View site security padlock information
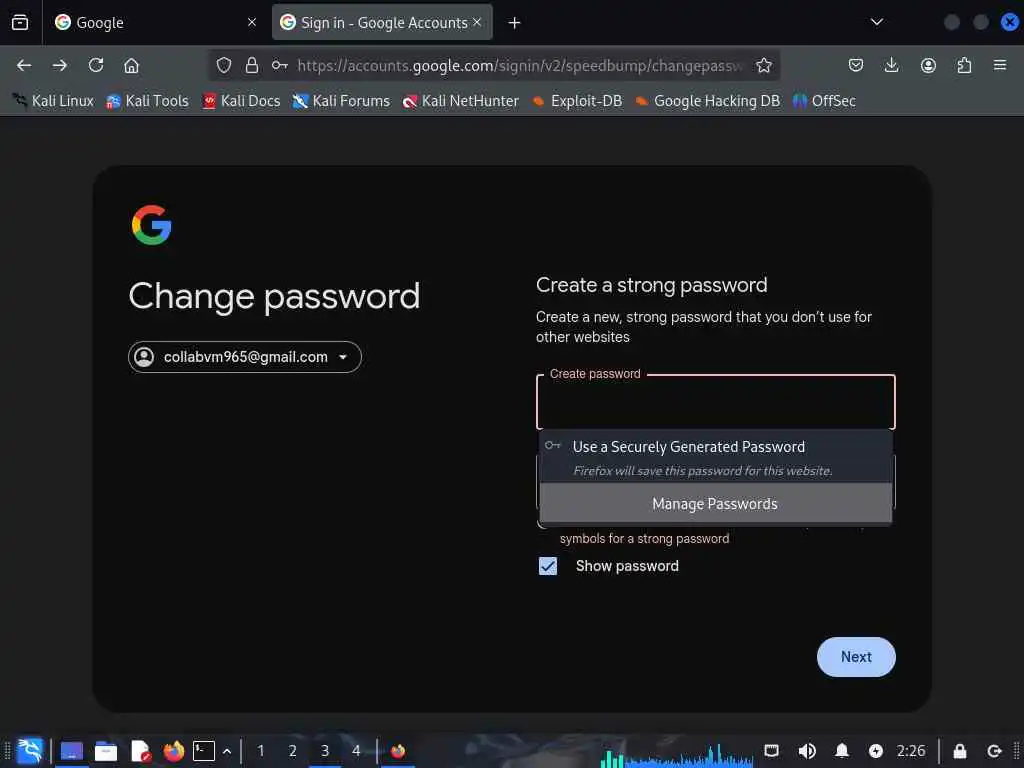The width and height of the screenshot is (1024, 768). [251, 65]
